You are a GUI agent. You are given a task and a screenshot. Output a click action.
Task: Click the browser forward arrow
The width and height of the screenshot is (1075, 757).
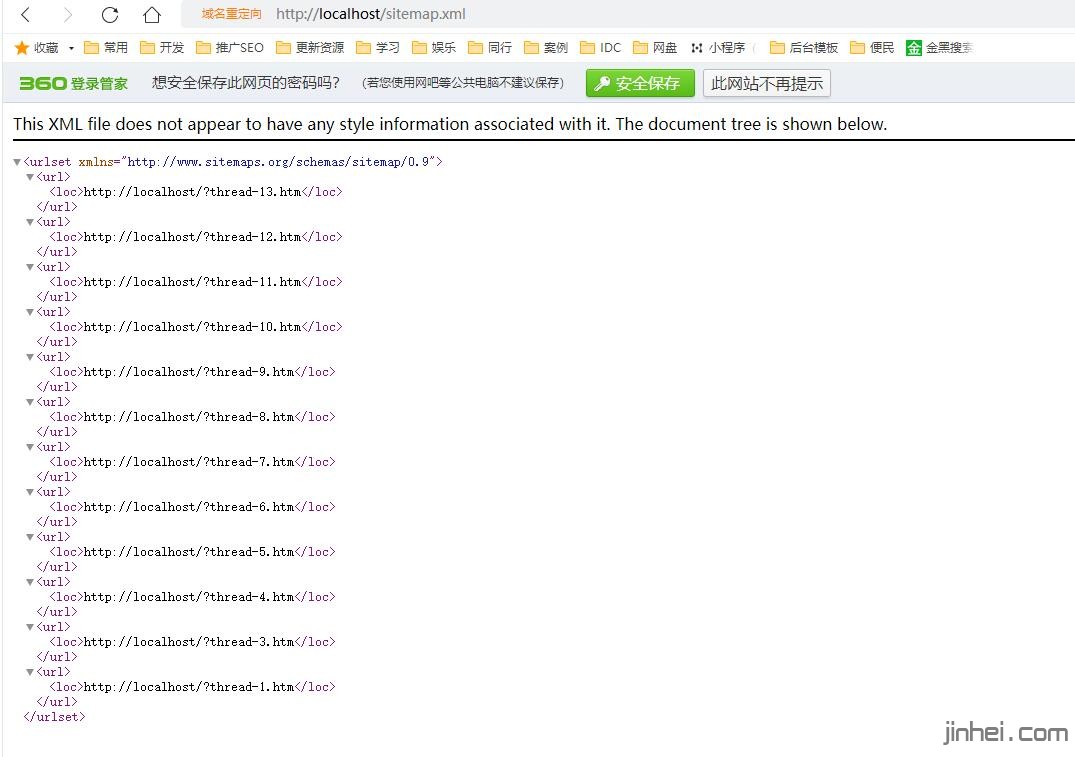68,15
